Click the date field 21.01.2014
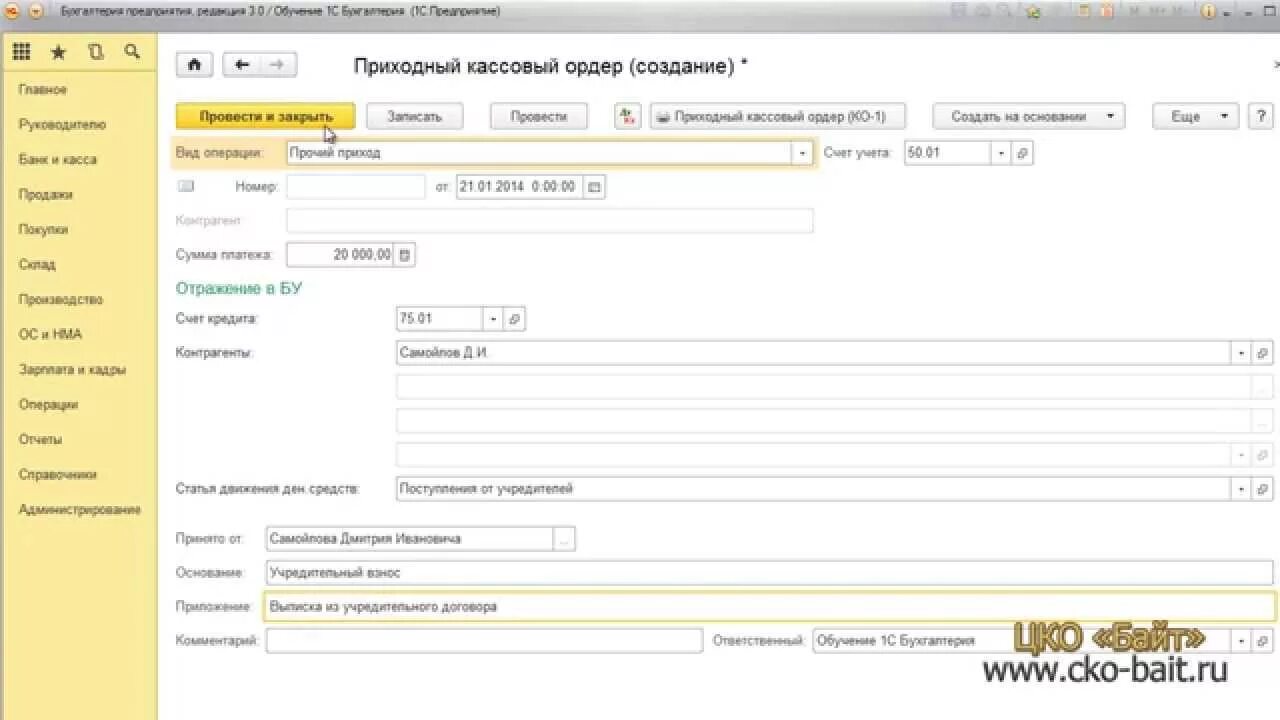The height and width of the screenshot is (720, 1280). [x=520, y=187]
